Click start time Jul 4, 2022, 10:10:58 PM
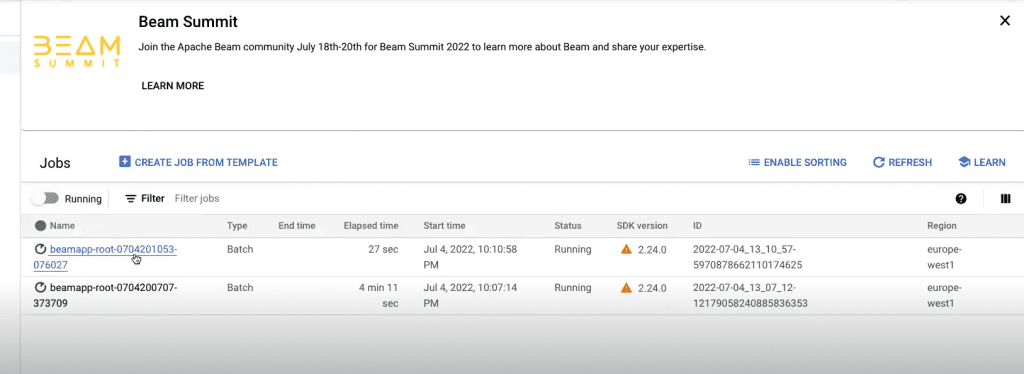Viewport: 1024px width, 374px height. tap(470, 257)
